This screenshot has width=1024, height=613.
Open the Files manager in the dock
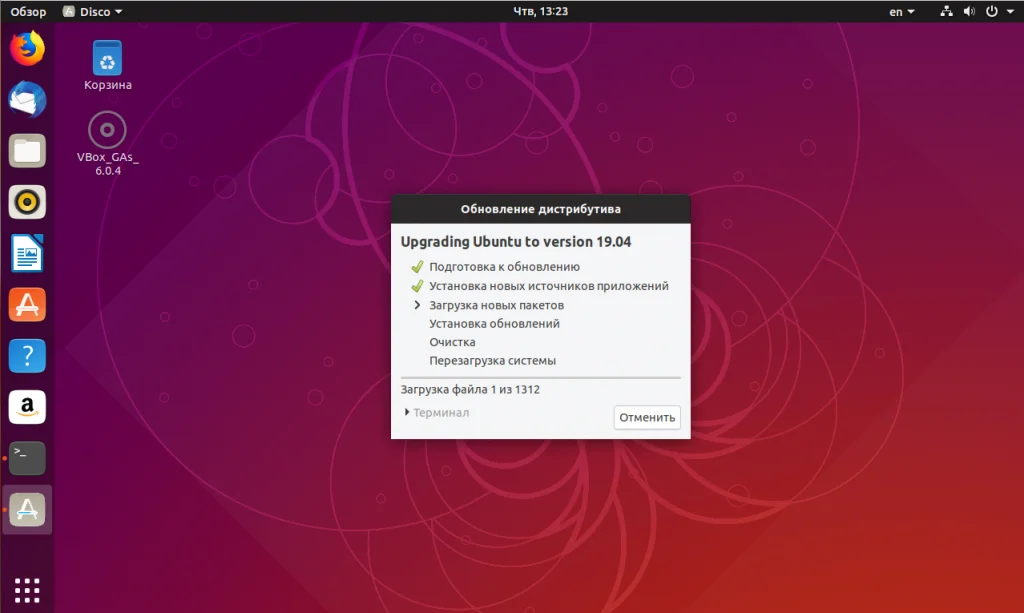(x=27, y=151)
